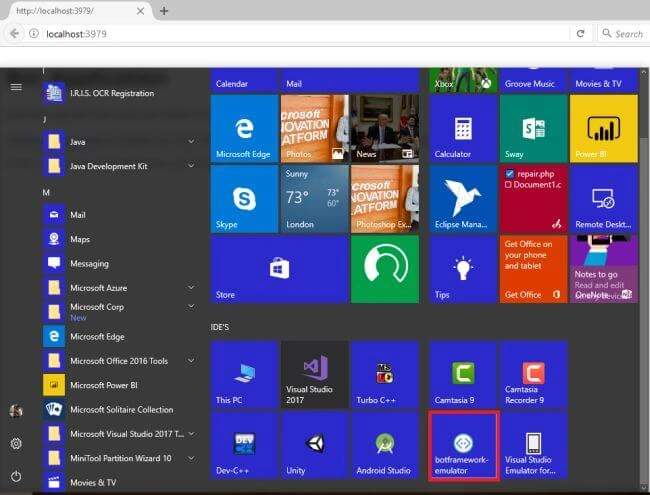Open the Skype tile

(x=244, y=199)
